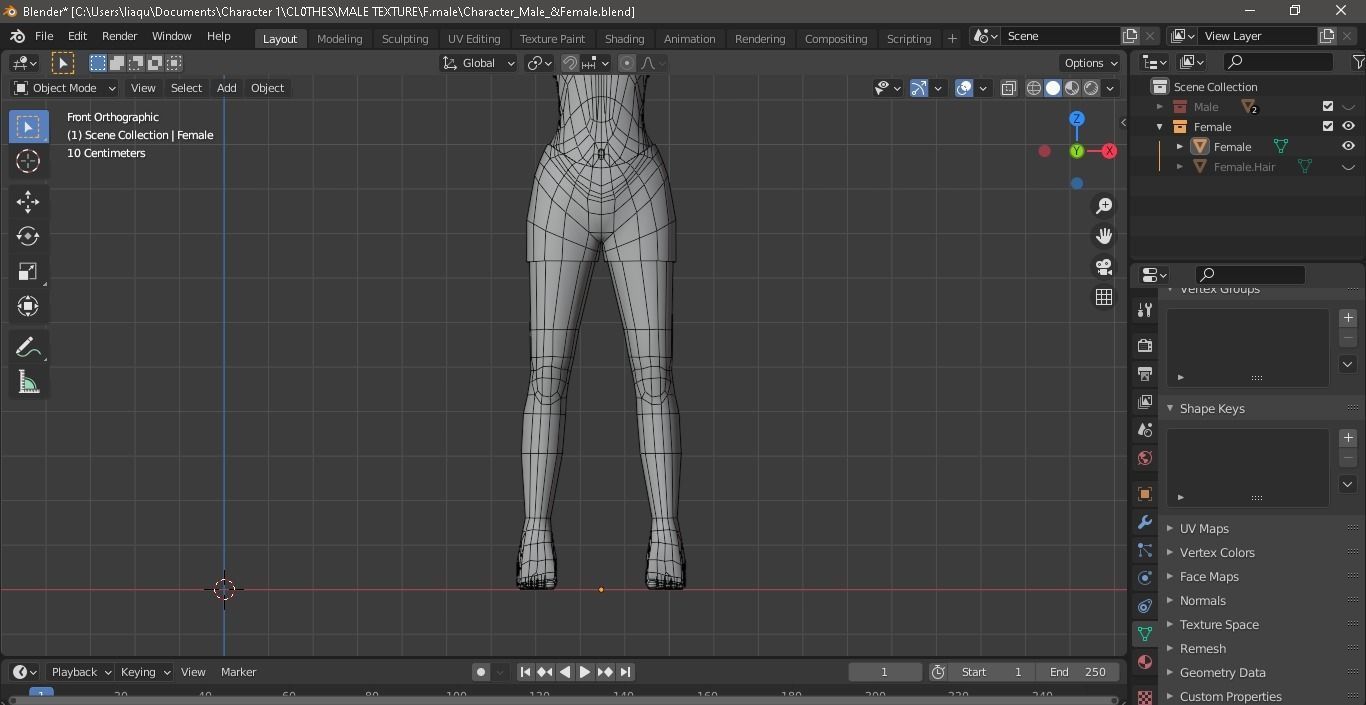
Task: Click the Outliner filter funnel icon
Action: tap(1357, 62)
